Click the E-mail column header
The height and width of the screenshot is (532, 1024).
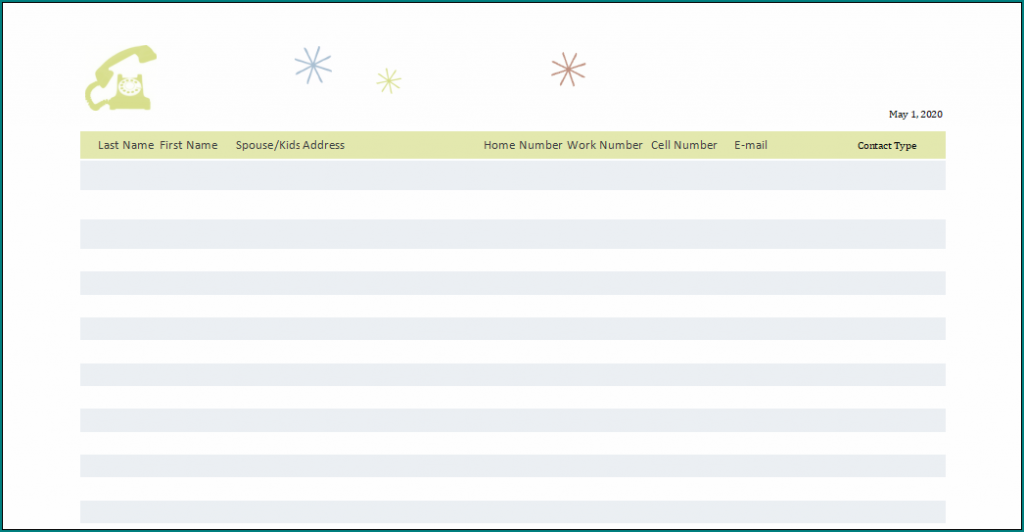[x=751, y=145]
